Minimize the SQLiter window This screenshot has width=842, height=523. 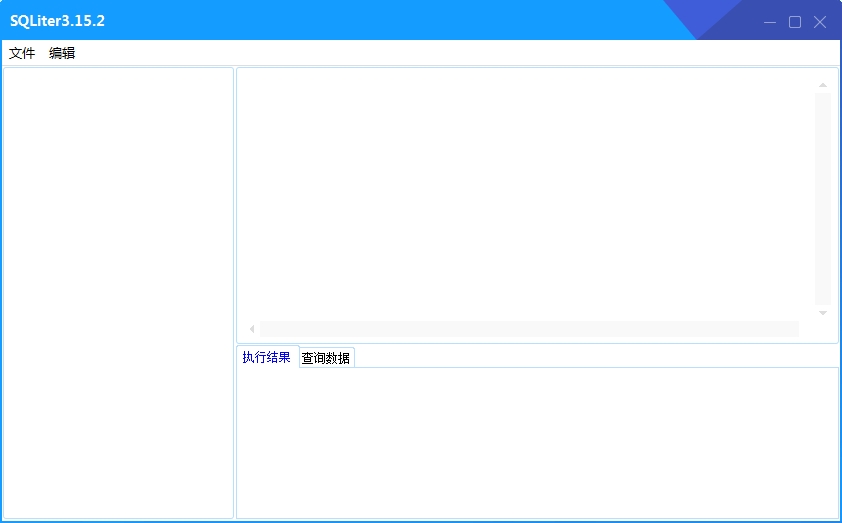tap(770, 22)
